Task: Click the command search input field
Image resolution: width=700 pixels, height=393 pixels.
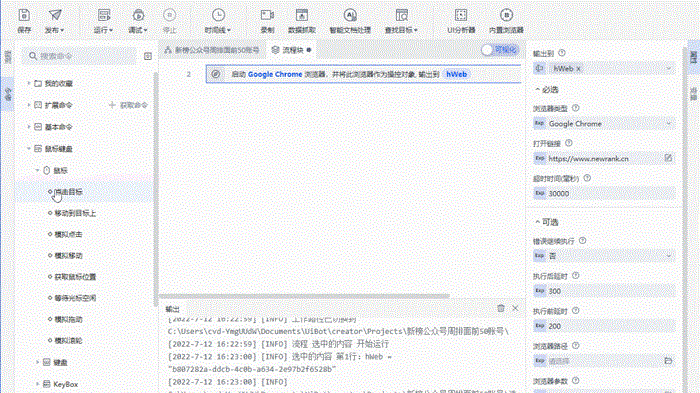Action: tap(80, 56)
